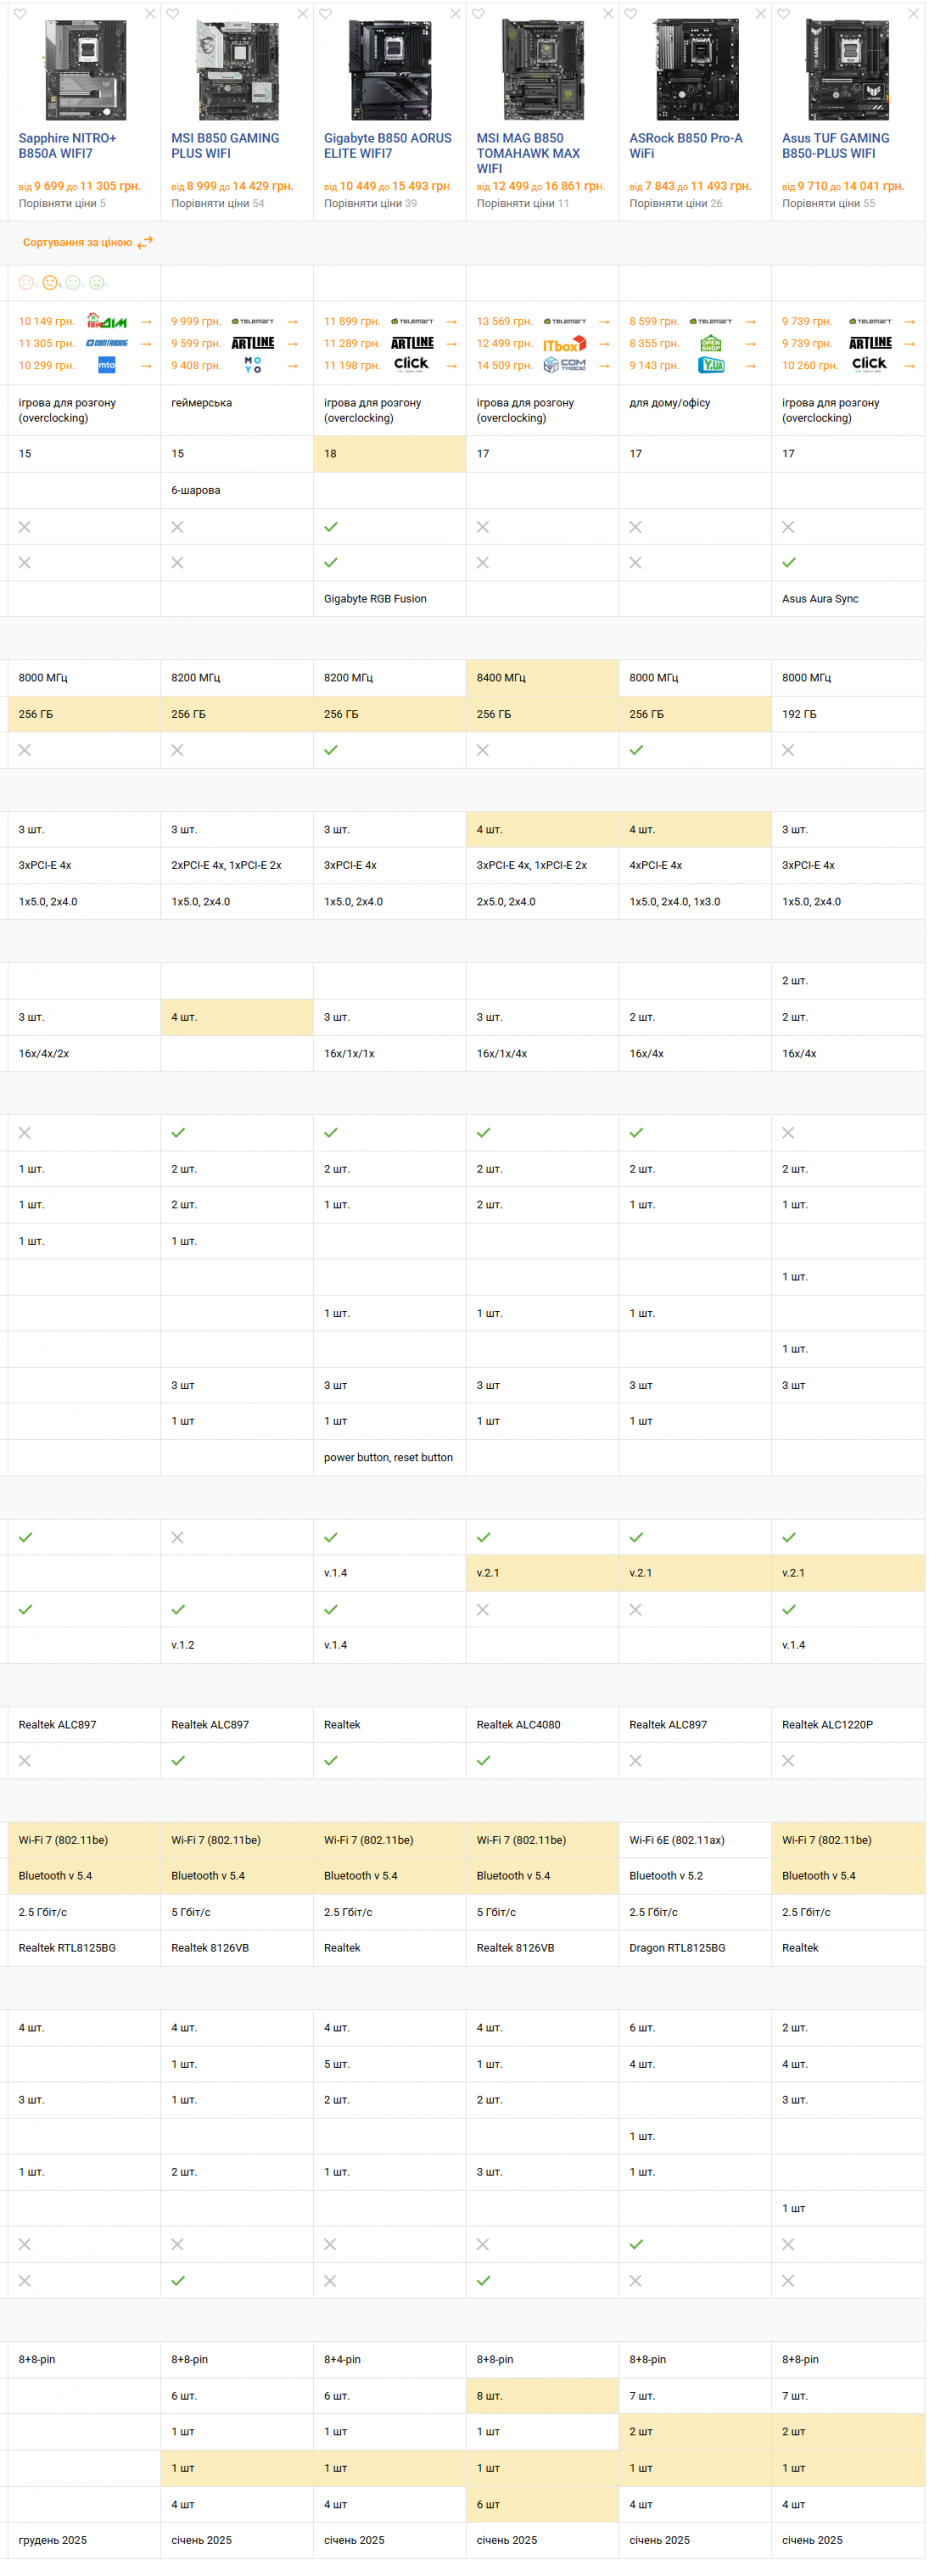Viewport: 929px width, 2560px height.
Task: Compare prices for Sapphire NITRO+ (5 offers)
Action: (62, 204)
